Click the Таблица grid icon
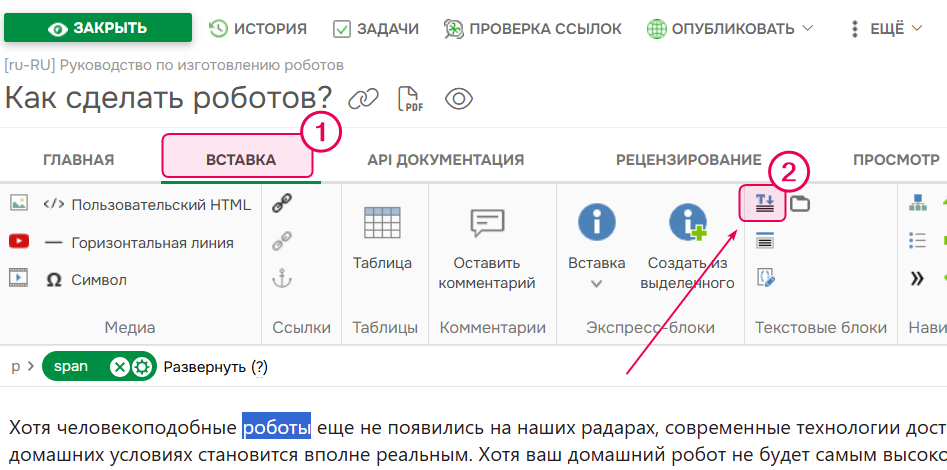The image size is (947, 470). pyautogui.click(x=382, y=223)
